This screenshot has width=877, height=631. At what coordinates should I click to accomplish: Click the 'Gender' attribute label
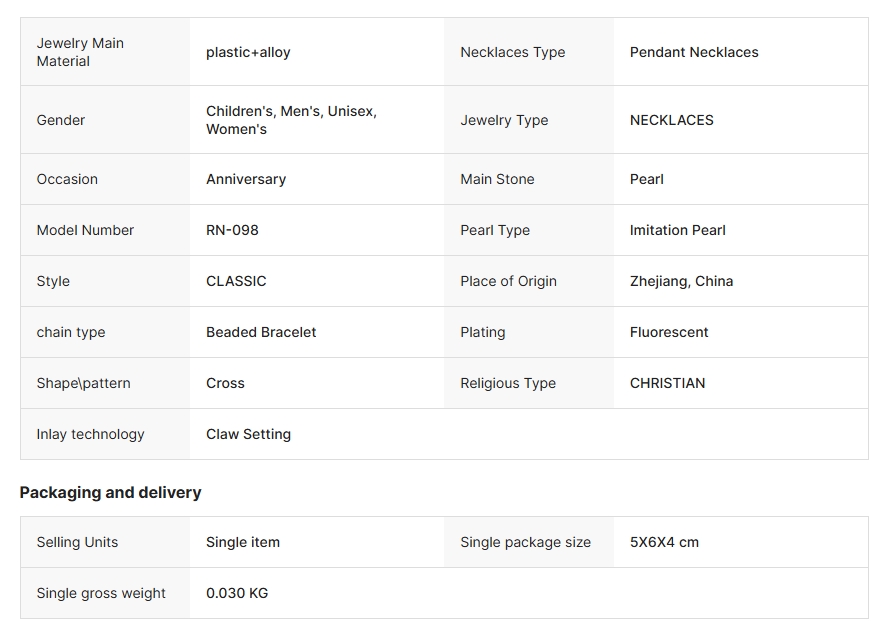(61, 120)
